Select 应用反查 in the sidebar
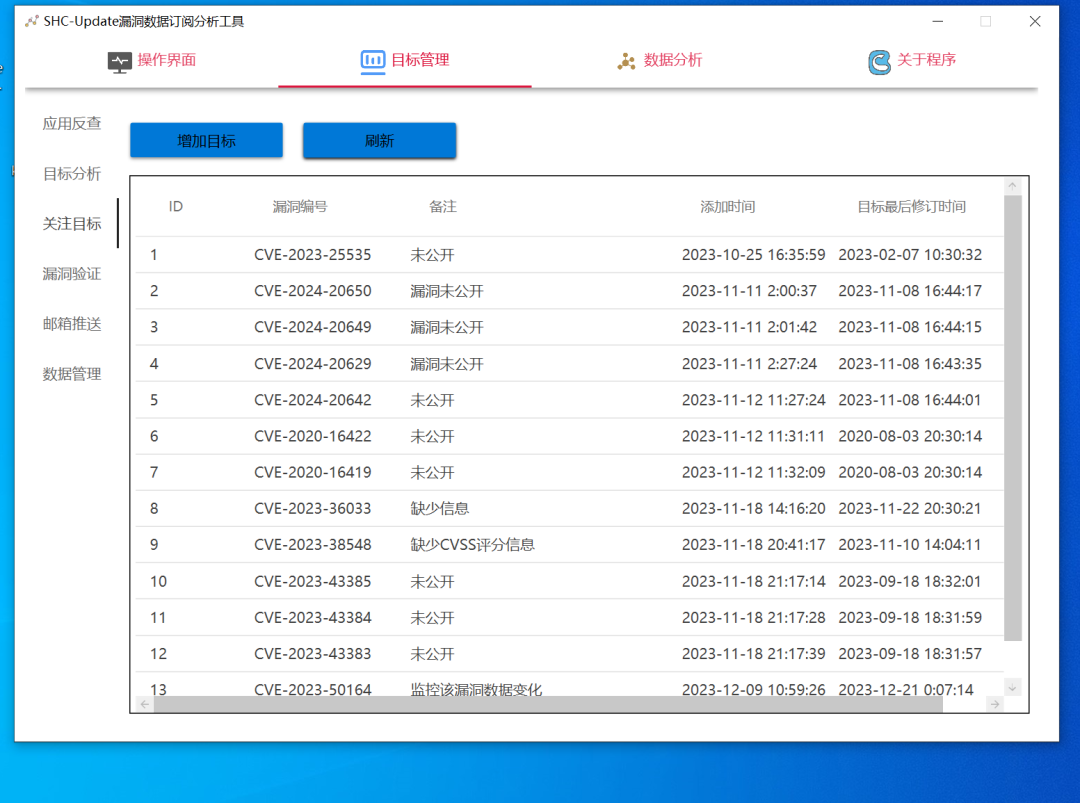Screen dimensions: 1080x803 [72, 123]
